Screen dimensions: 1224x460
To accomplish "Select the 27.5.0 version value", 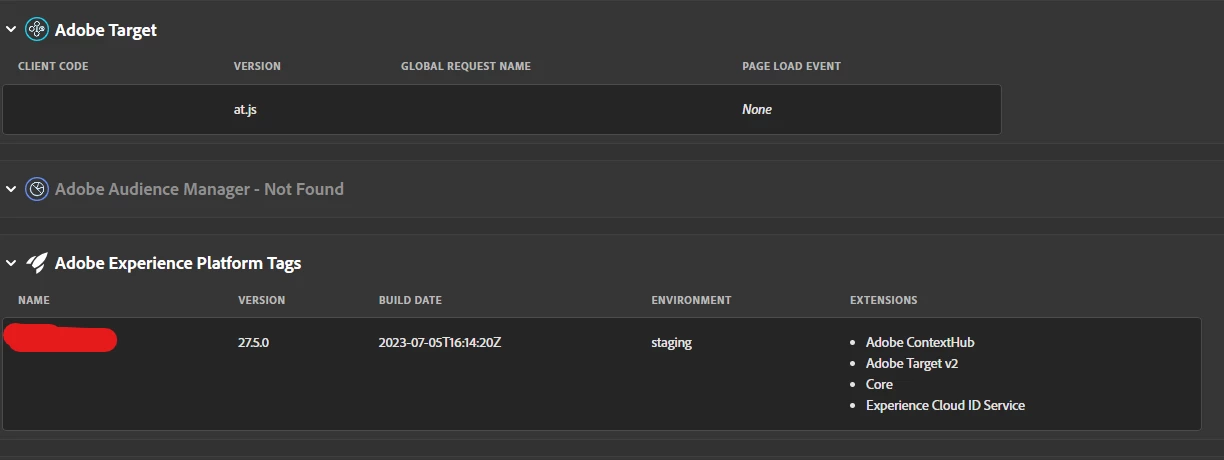I will pyautogui.click(x=254, y=342).
